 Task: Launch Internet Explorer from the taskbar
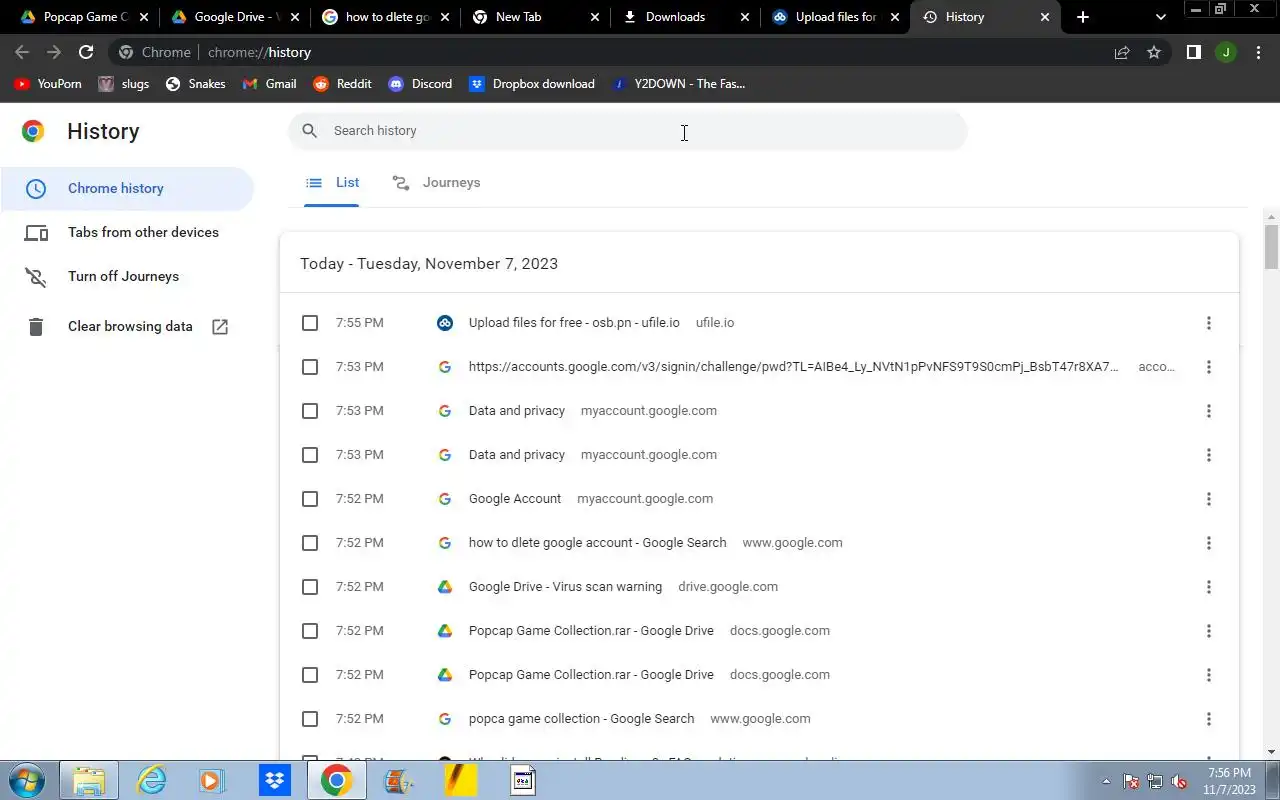[152, 780]
